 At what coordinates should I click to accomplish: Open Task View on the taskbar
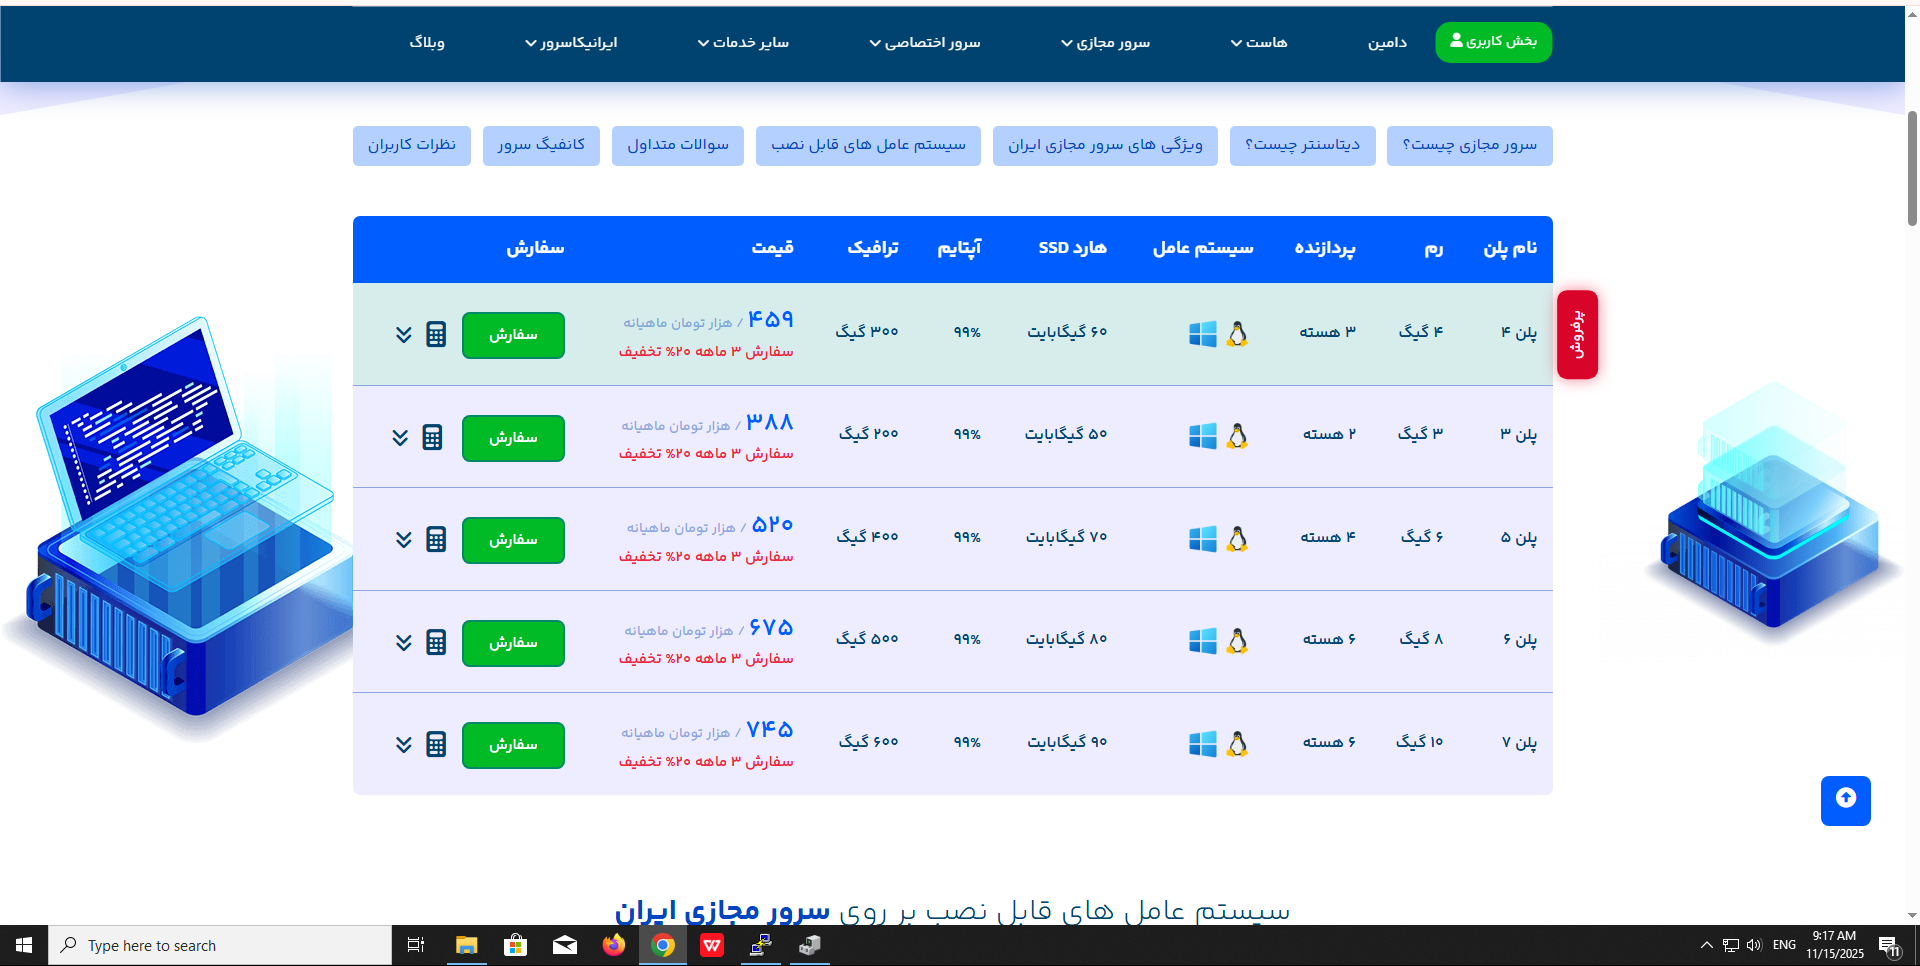point(415,945)
